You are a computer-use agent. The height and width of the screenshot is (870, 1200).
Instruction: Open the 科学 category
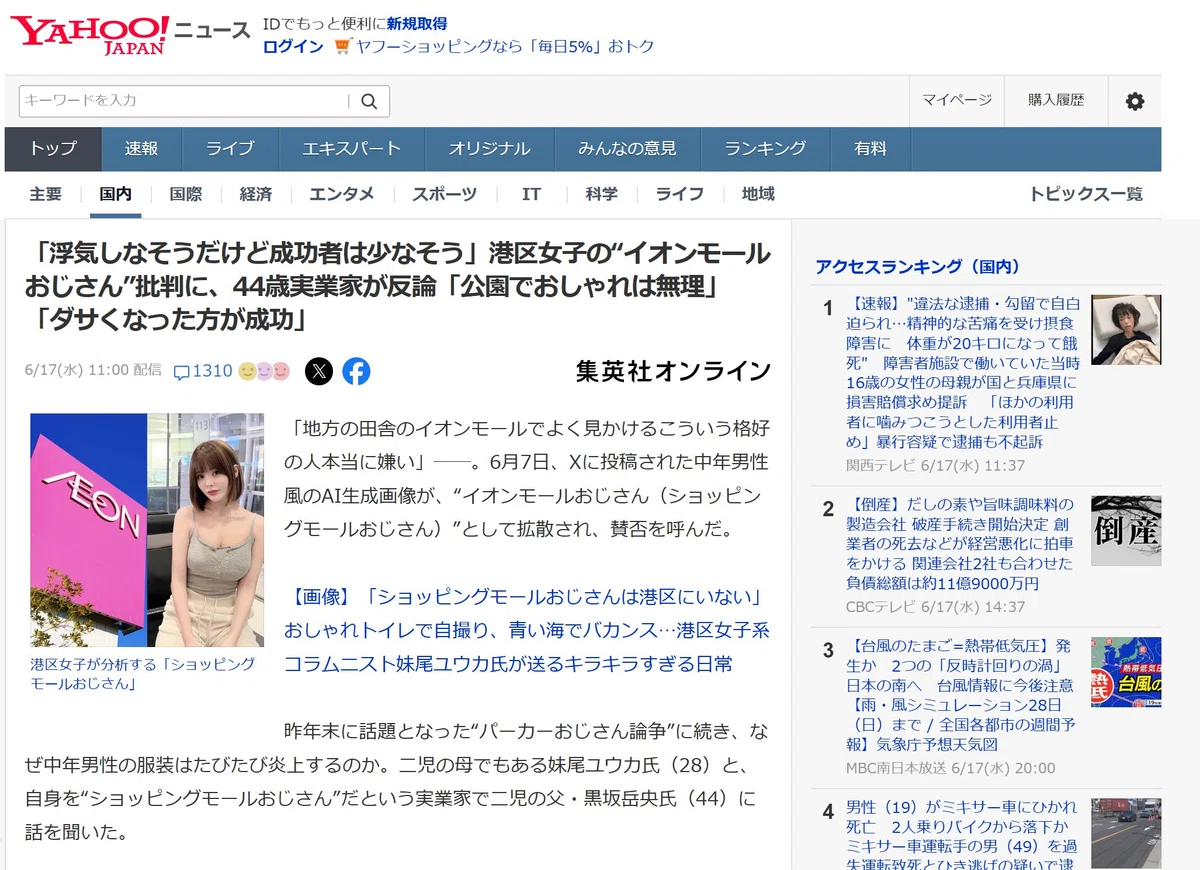(602, 194)
